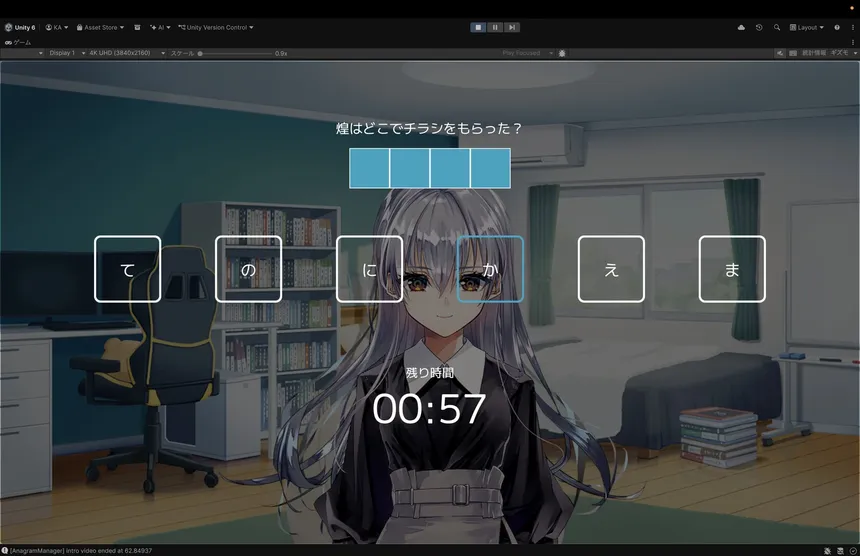Click the 00:57 countdown timer

pos(429,409)
